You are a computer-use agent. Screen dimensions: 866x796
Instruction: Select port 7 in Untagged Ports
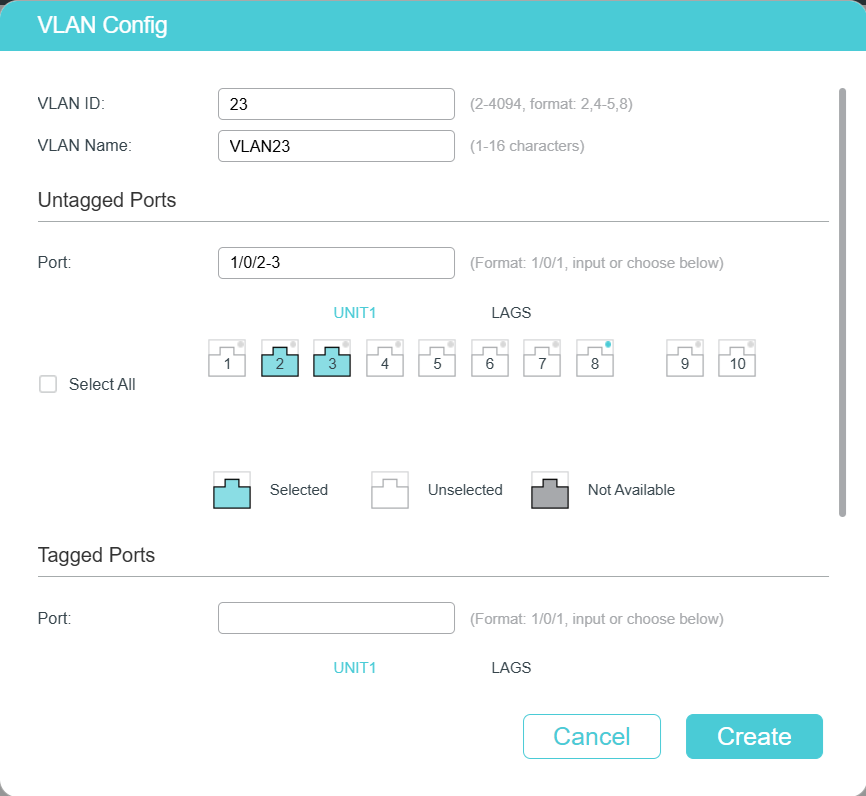[x=542, y=359]
